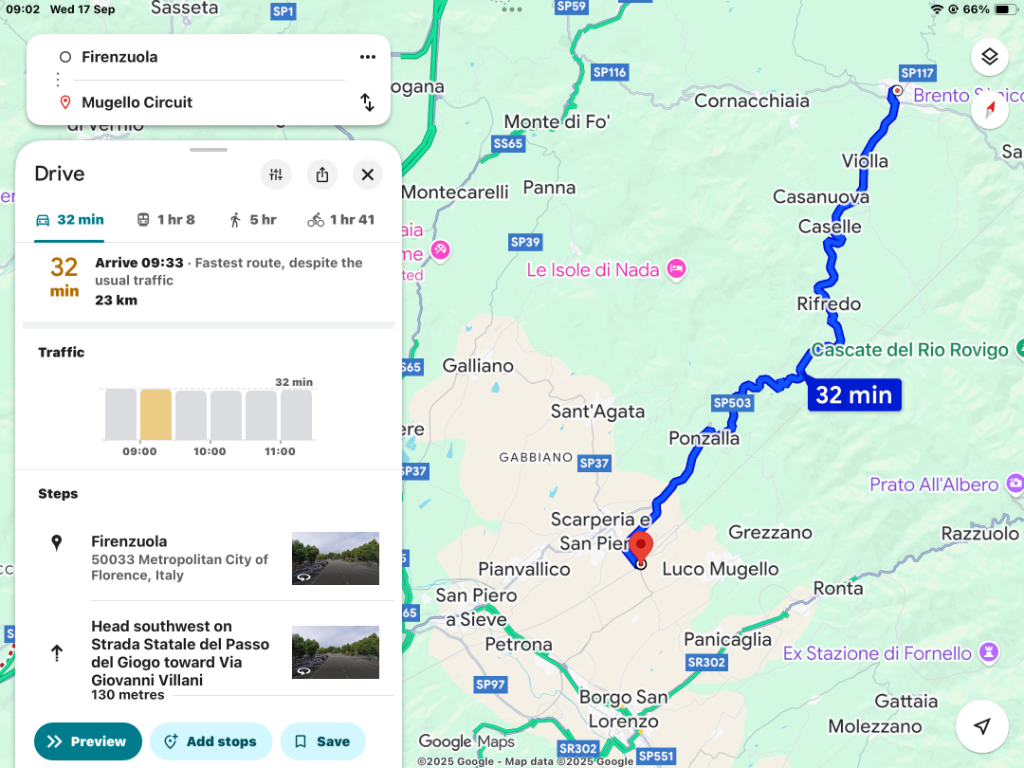Tap the Arrive 09:33 route summary
This screenshot has width=1024, height=768.
pyautogui.click(x=209, y=281)
